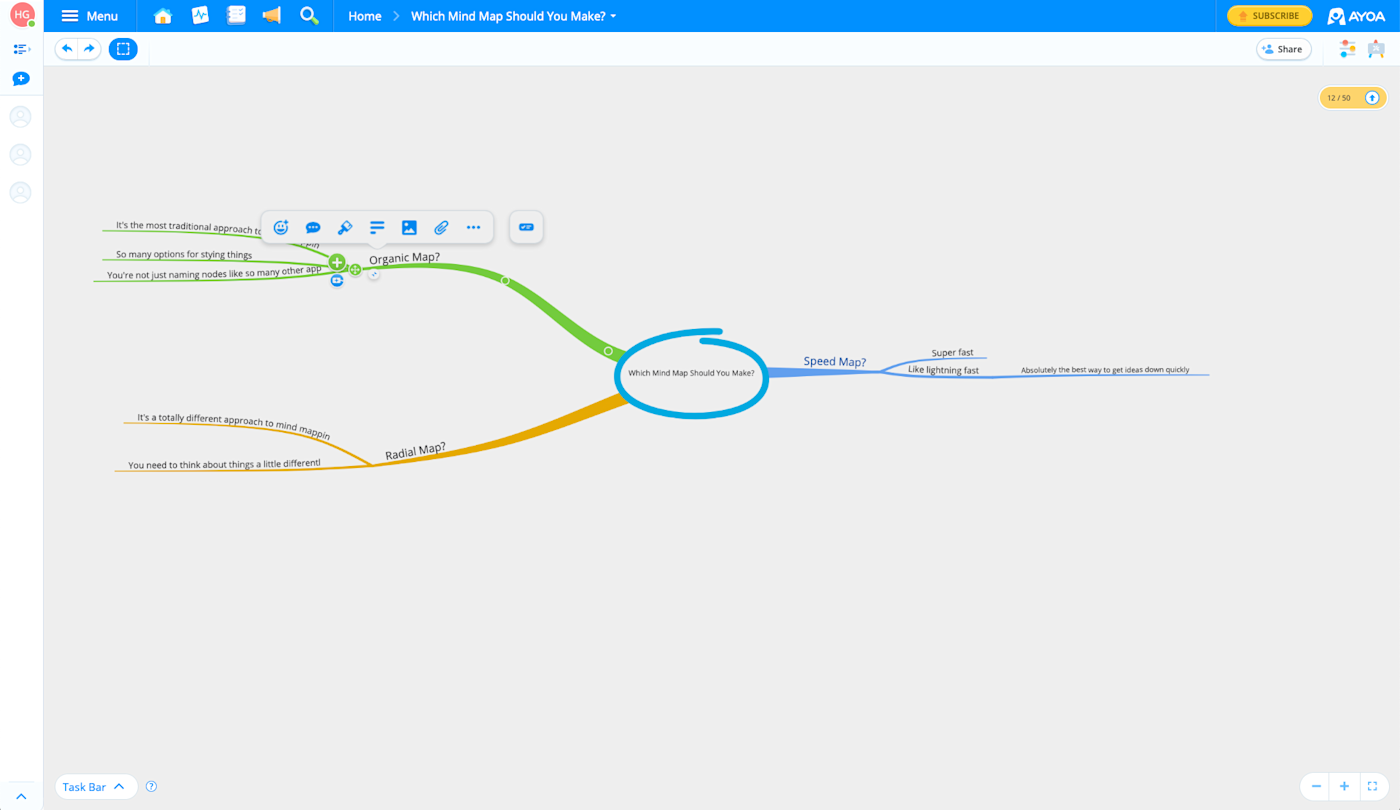This screenshot has width=1400, height=810.
Task: Select the Speed Map? branch
Action: tap(835, 362)
